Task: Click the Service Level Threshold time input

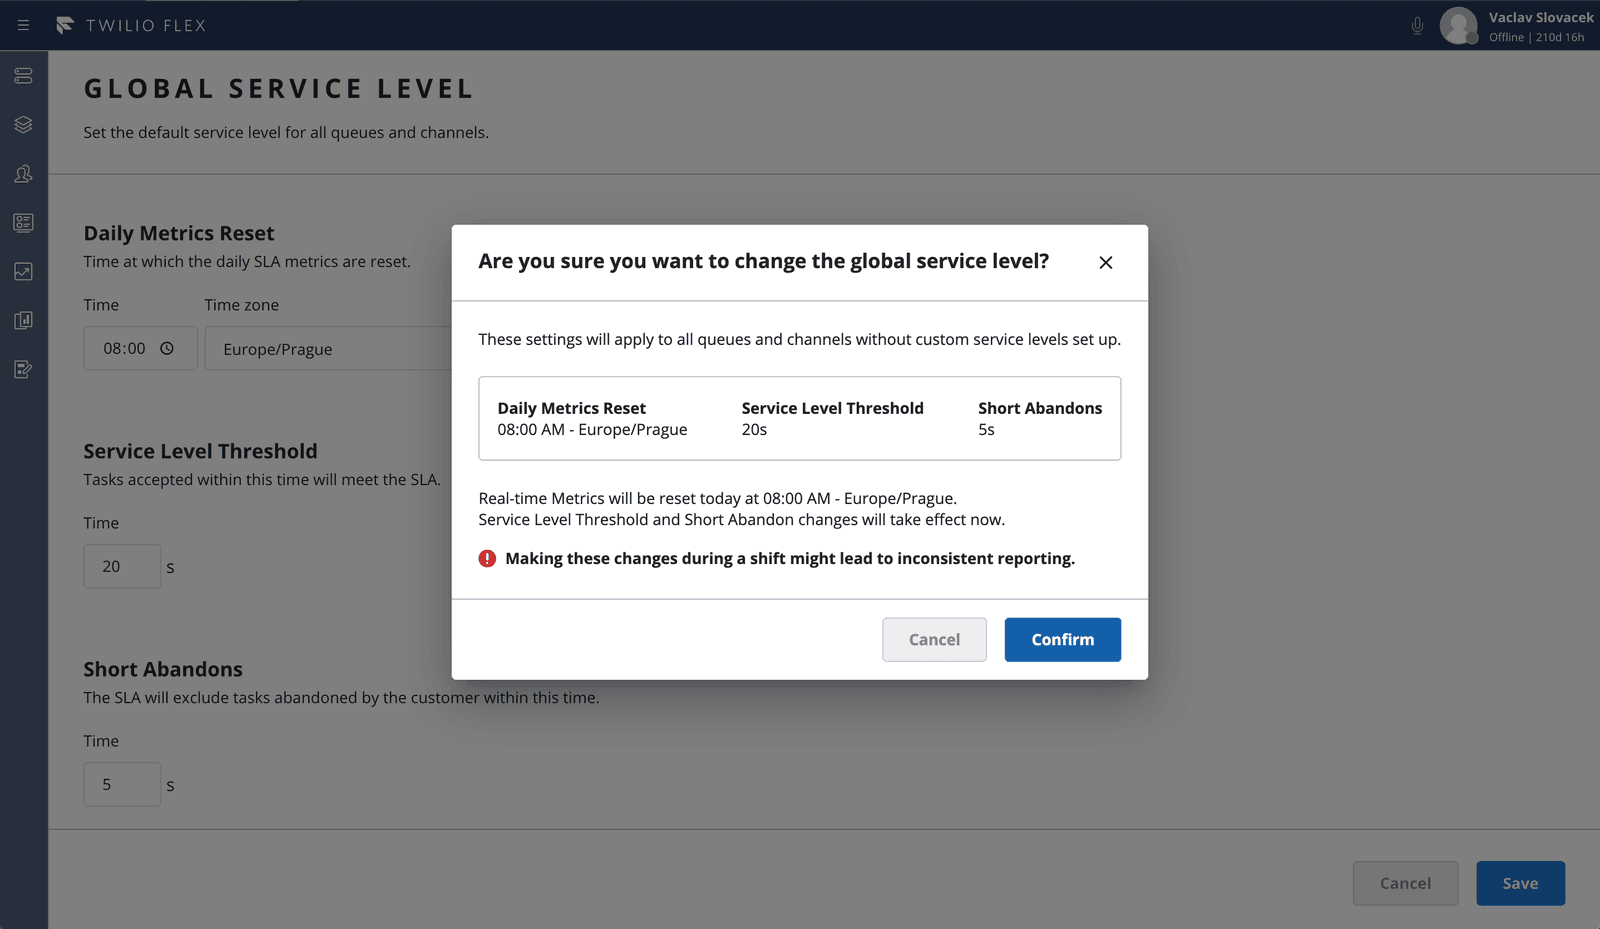Action: click(x=122, y=566)
